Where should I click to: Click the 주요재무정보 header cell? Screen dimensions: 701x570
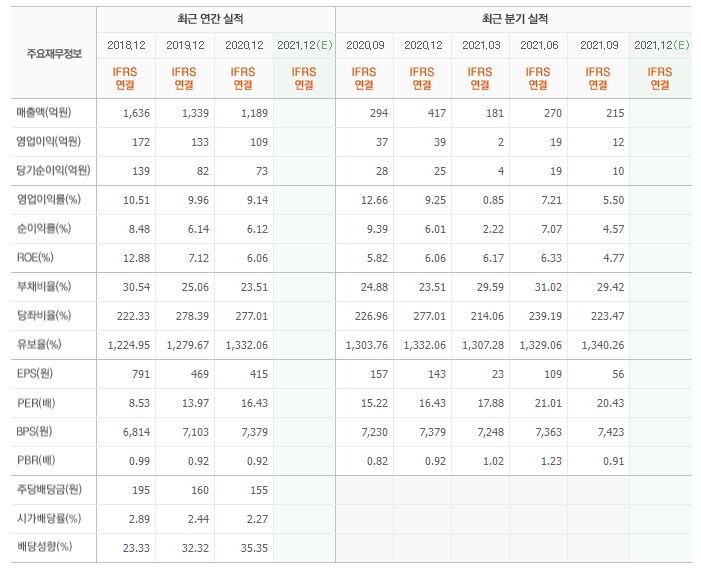point(54,54)
